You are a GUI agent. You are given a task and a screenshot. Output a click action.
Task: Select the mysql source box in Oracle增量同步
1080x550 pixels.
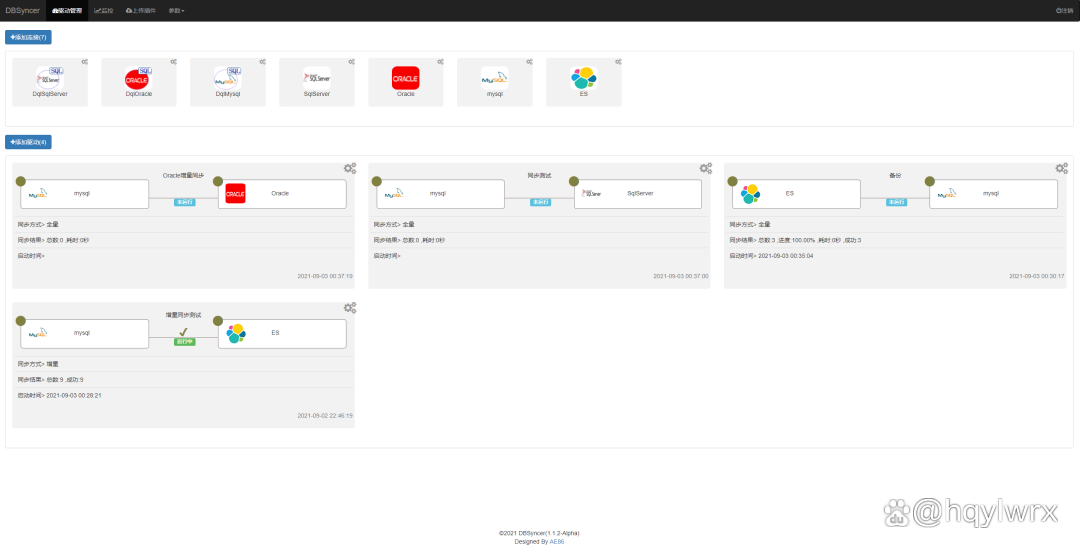pos(85,194)
